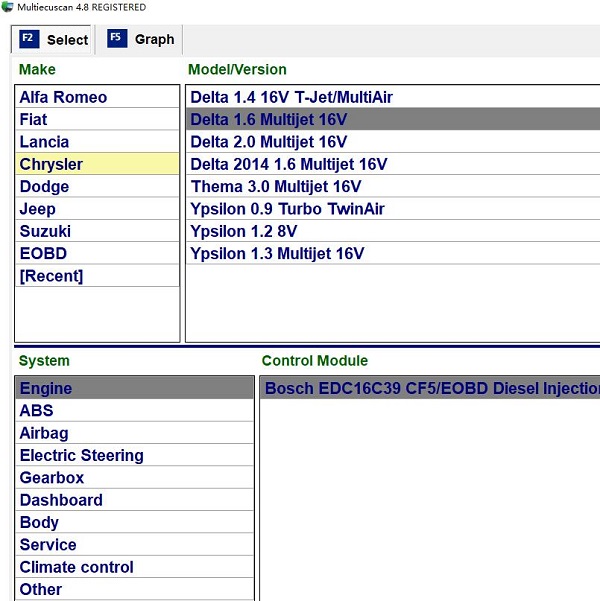Select Suzuki make

tap(97, 231)
